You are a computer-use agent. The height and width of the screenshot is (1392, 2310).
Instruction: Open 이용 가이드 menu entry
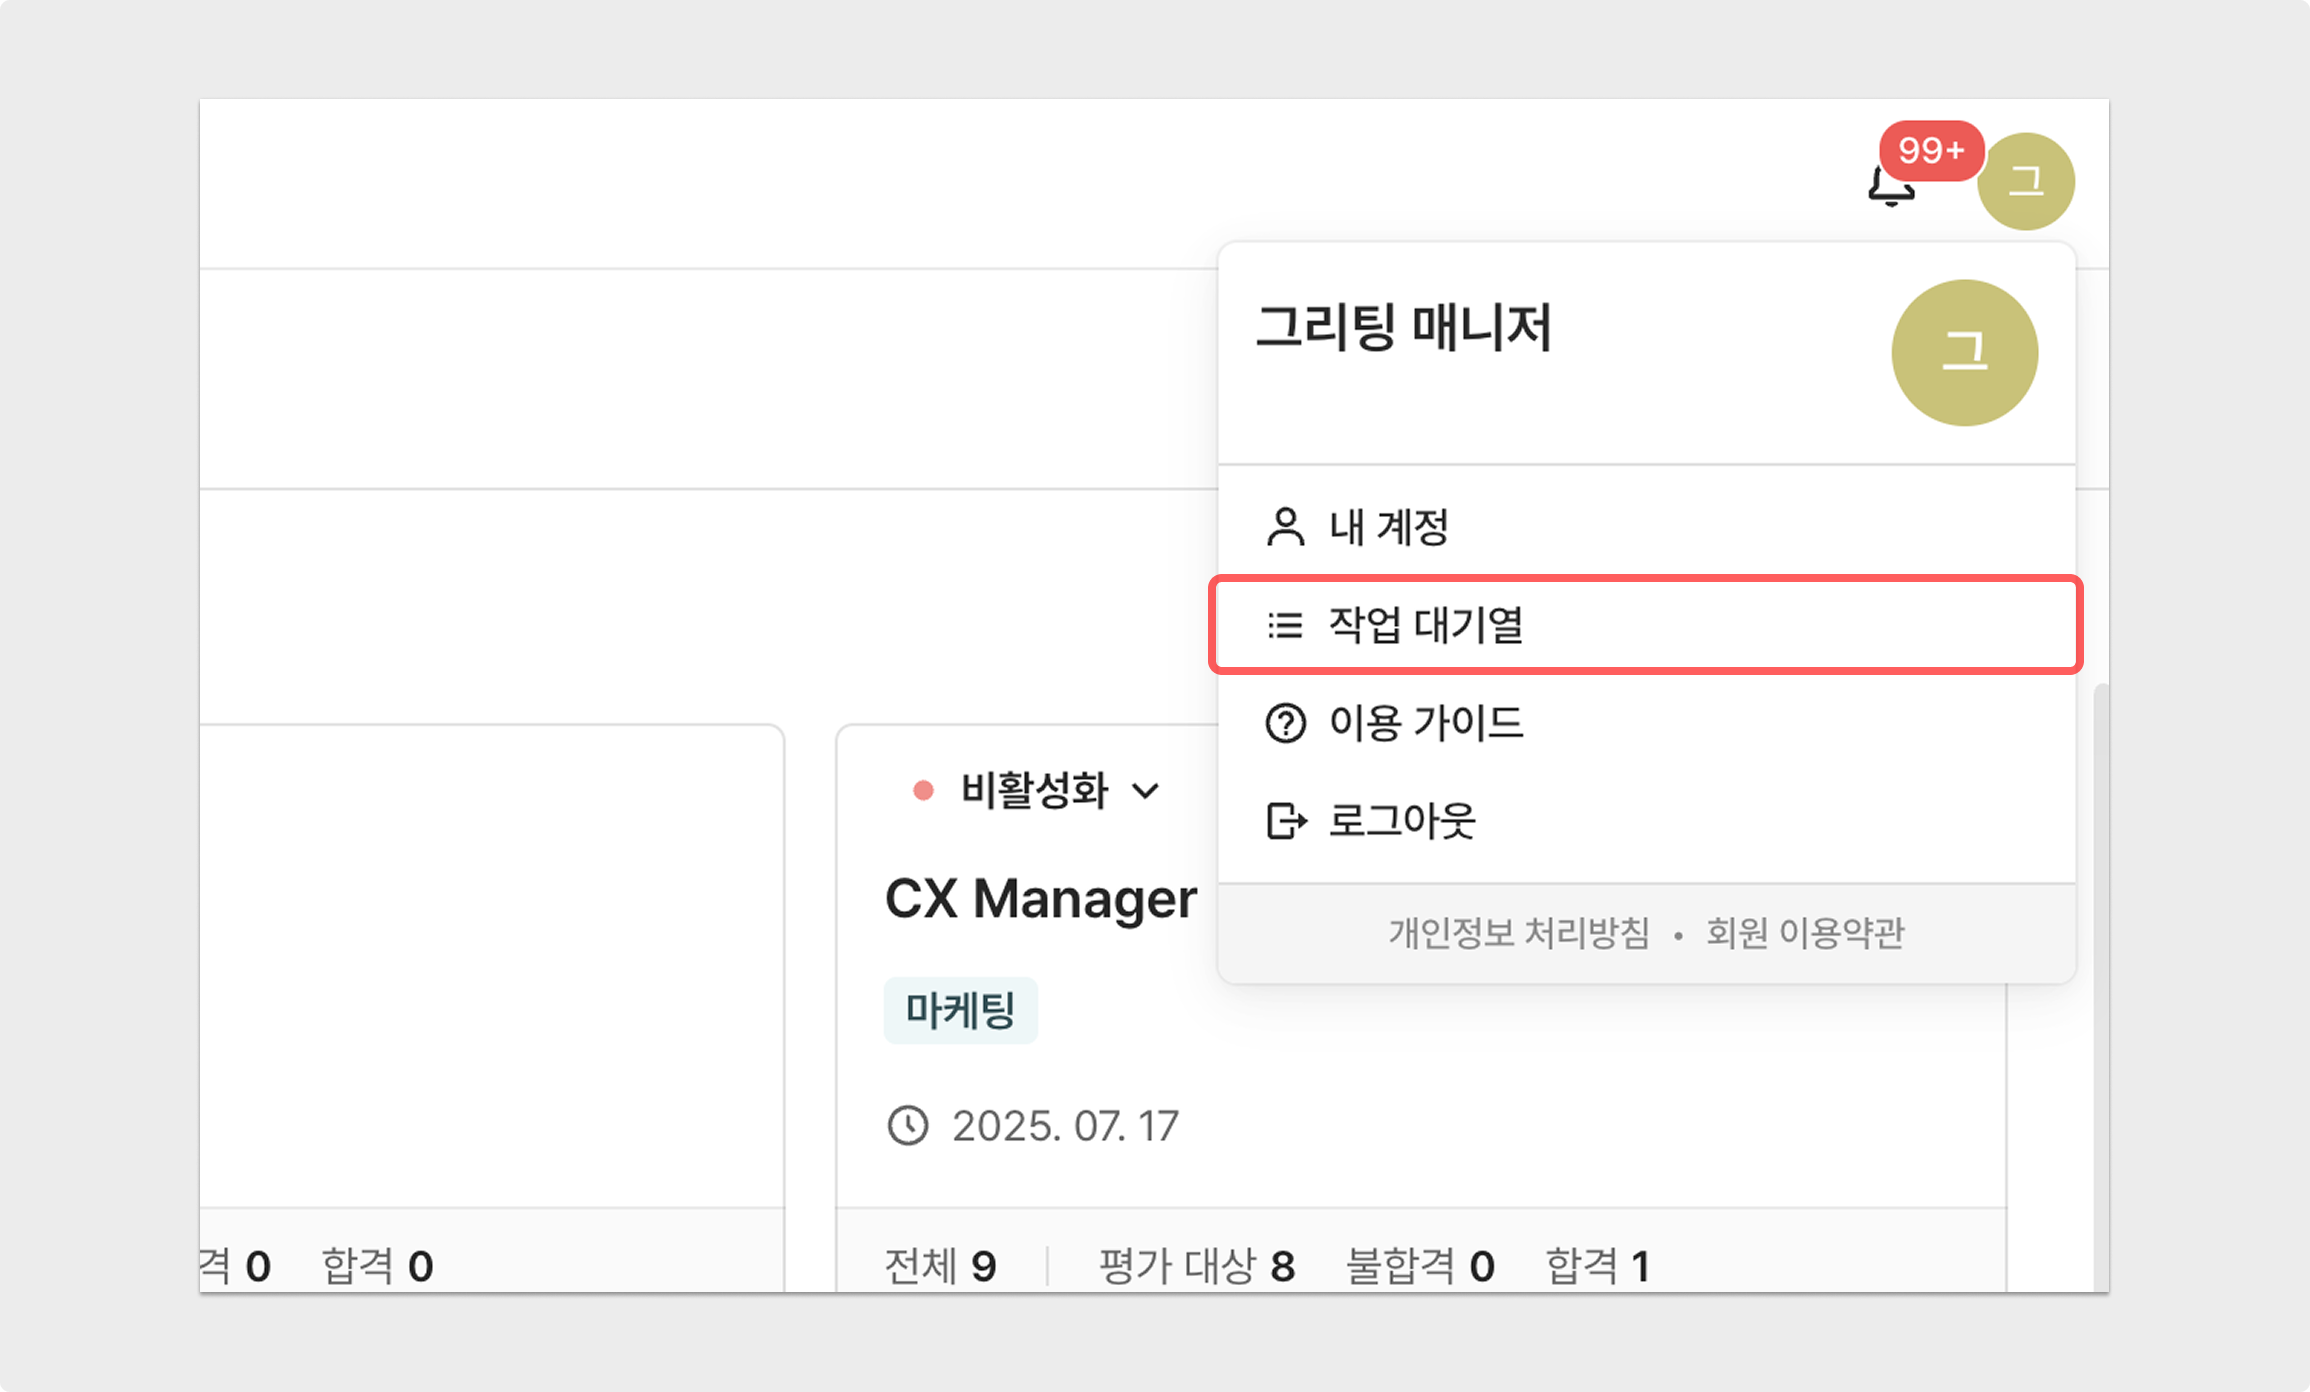1425,723
